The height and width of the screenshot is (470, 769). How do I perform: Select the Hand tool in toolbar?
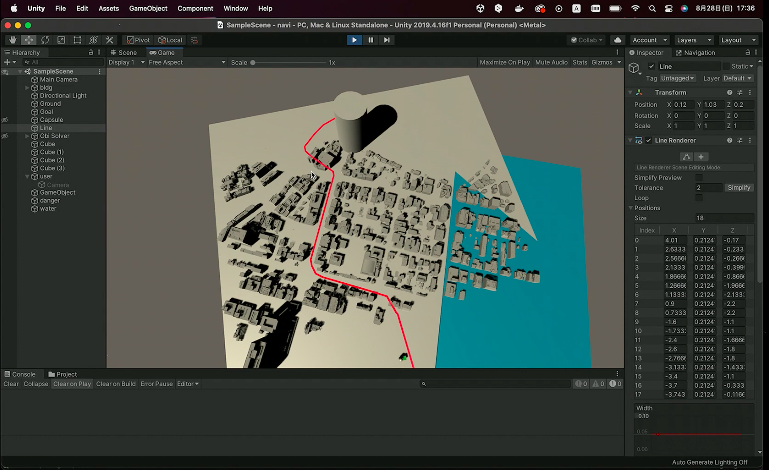12,40
